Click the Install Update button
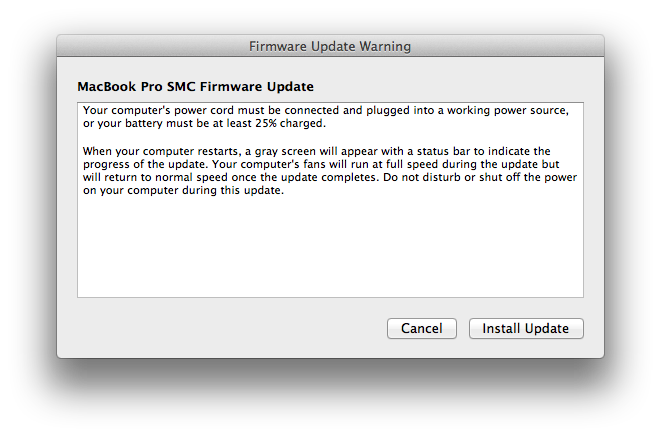 (x=525, y=328)
